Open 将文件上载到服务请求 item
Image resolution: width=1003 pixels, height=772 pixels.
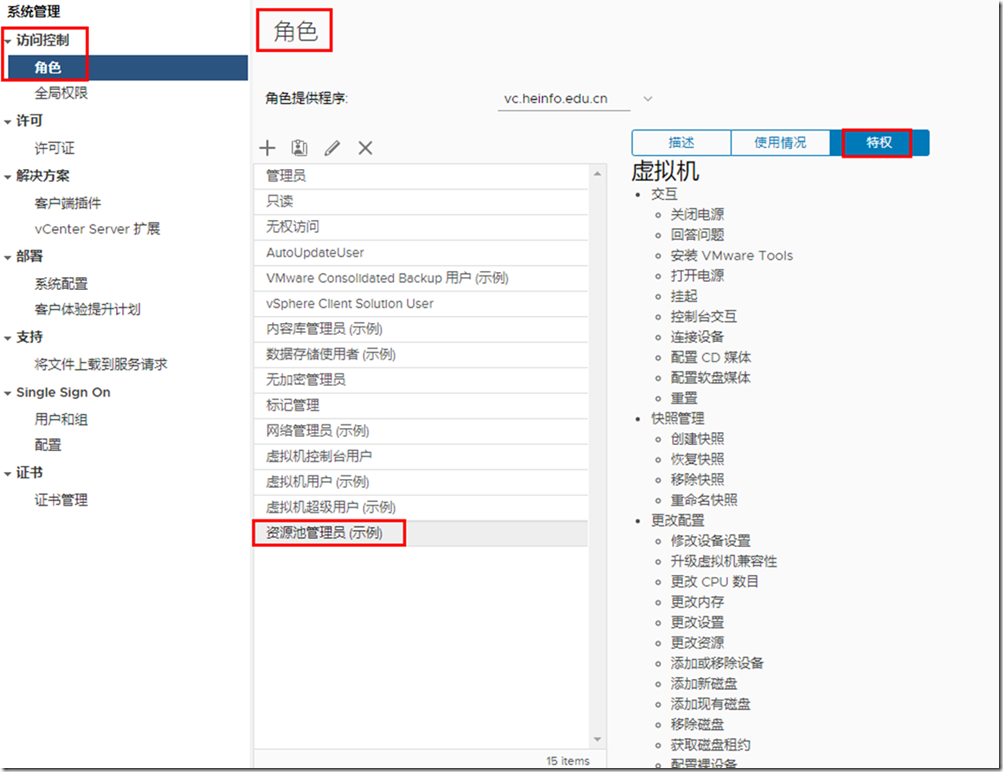click(101, 365)
